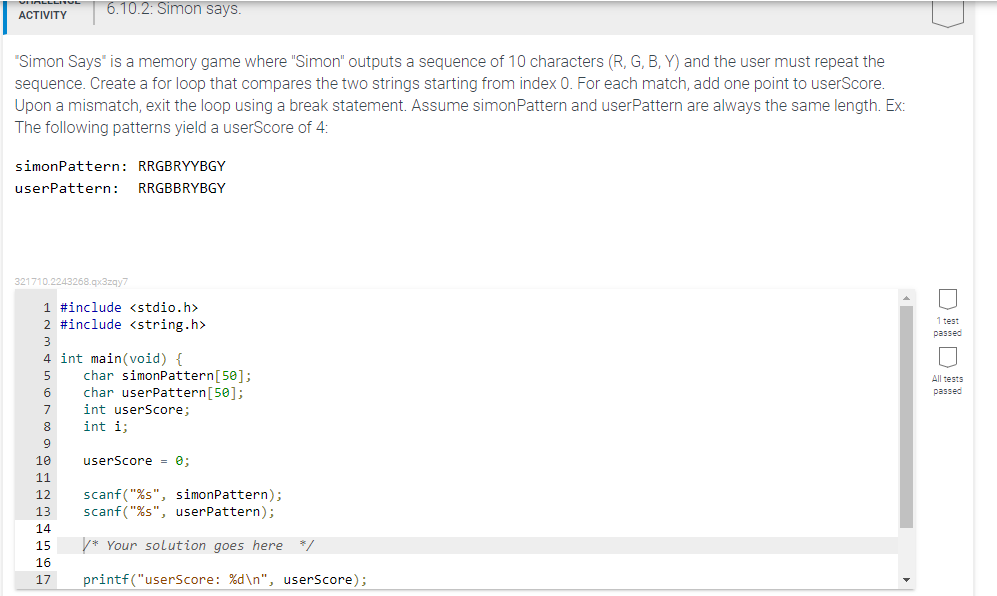Click the 'char simonPattern[50];' line
This screenshot has height=596, width=997.
click(167, 376)
